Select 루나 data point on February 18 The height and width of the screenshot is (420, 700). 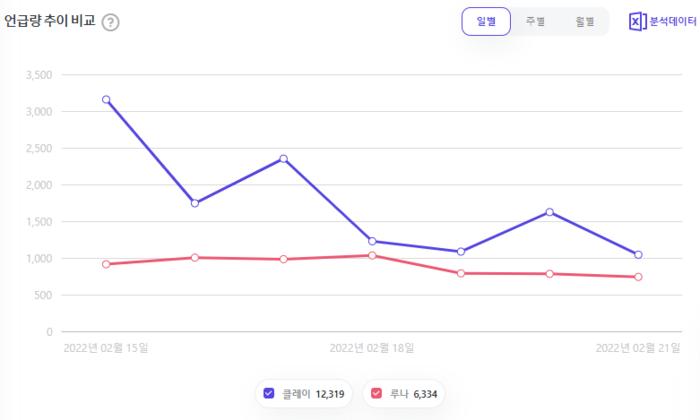tap(372, 256)
